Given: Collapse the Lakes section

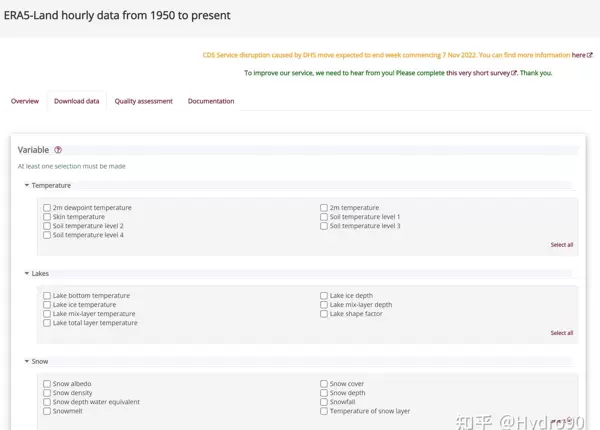Looking at the screenshot, I should tap(27, 273).
